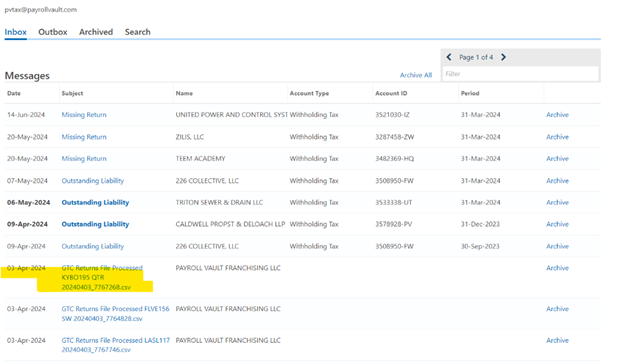
Task: Click the Archive All link
Action: coord(416,75)
